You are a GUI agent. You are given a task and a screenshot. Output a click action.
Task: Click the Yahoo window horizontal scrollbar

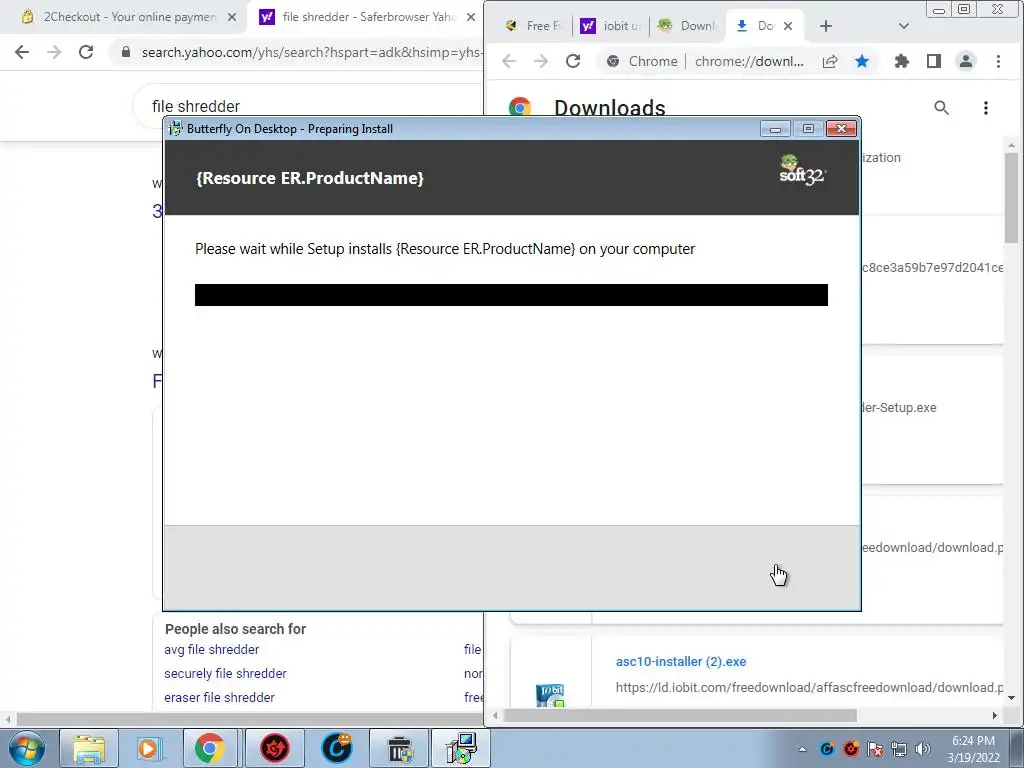[248, 720]
